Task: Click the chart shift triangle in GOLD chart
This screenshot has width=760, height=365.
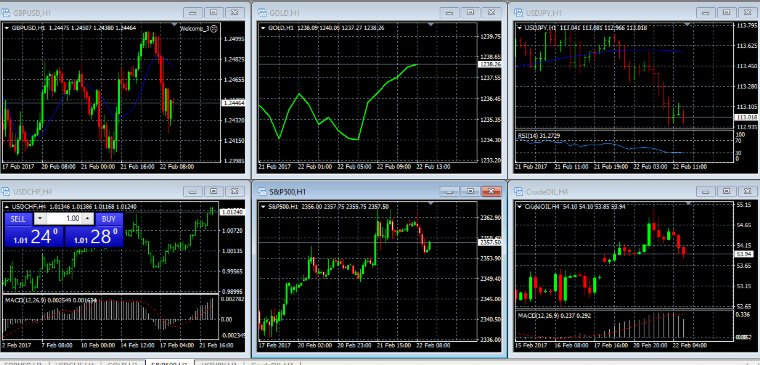Action: click(x=431, y=24)
